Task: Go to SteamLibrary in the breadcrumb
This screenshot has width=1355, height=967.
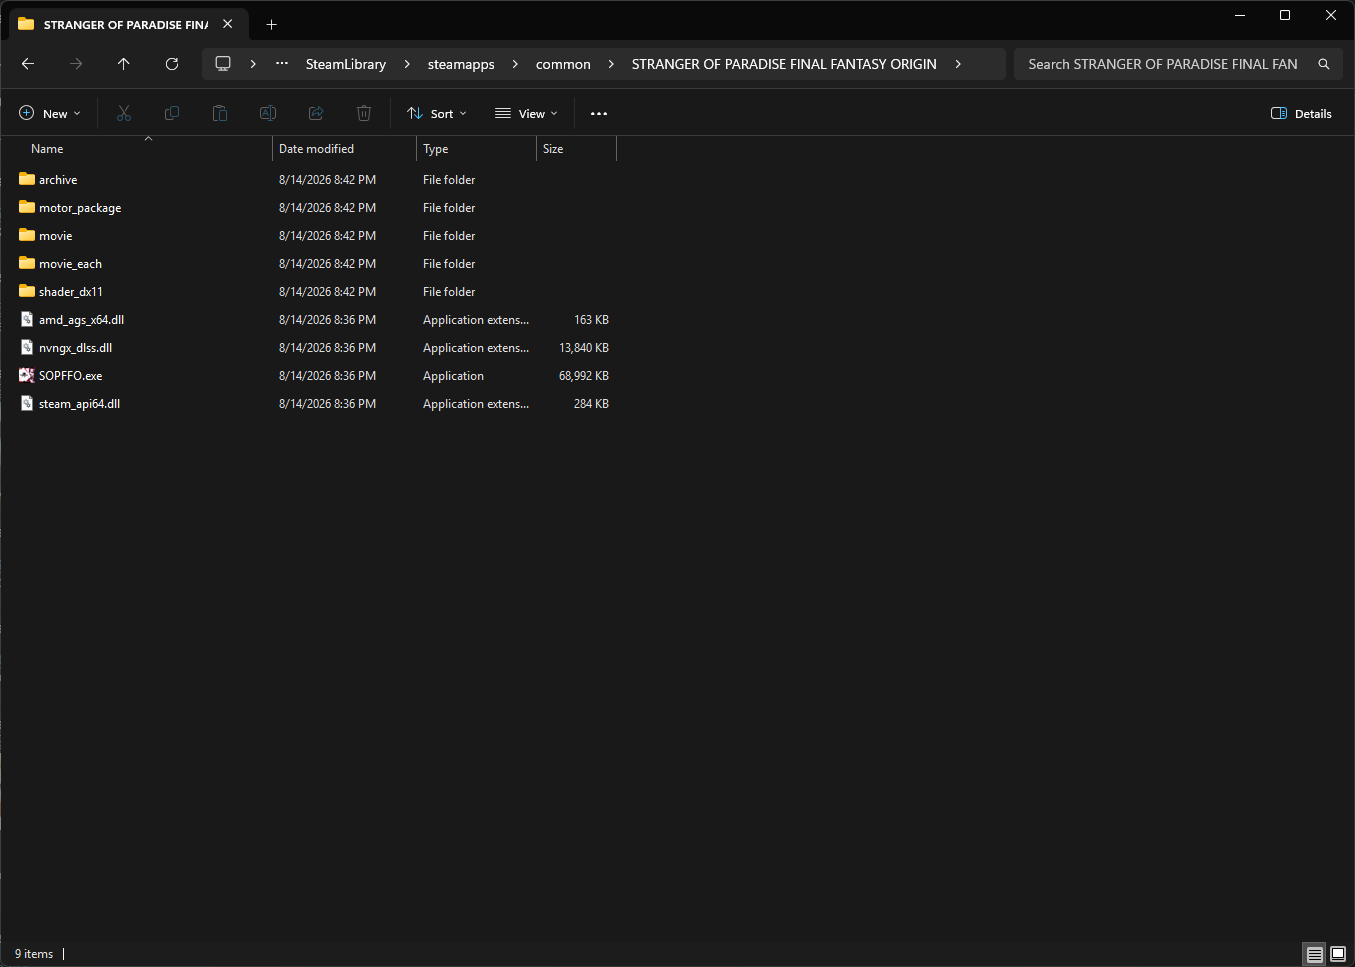Action: [346, 64]
